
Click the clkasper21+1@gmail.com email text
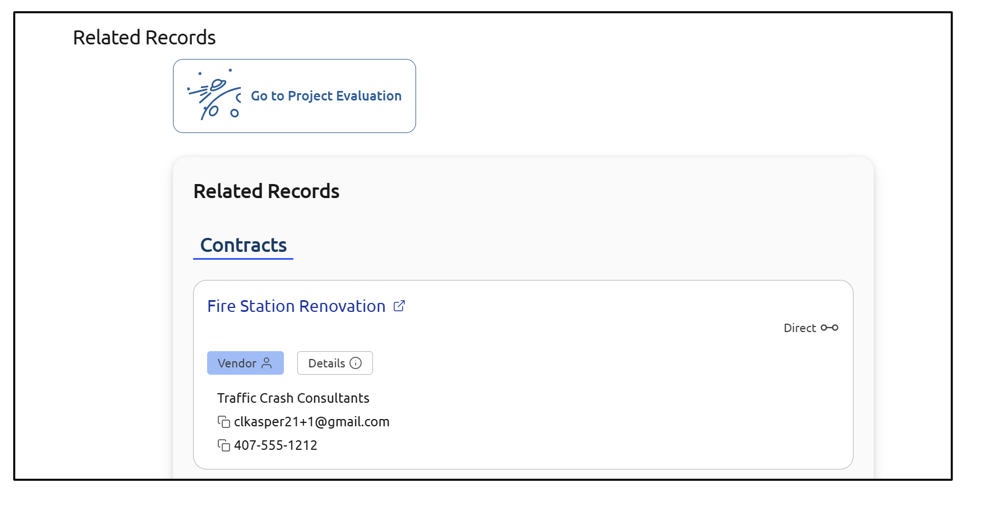[x=311, y=422]
